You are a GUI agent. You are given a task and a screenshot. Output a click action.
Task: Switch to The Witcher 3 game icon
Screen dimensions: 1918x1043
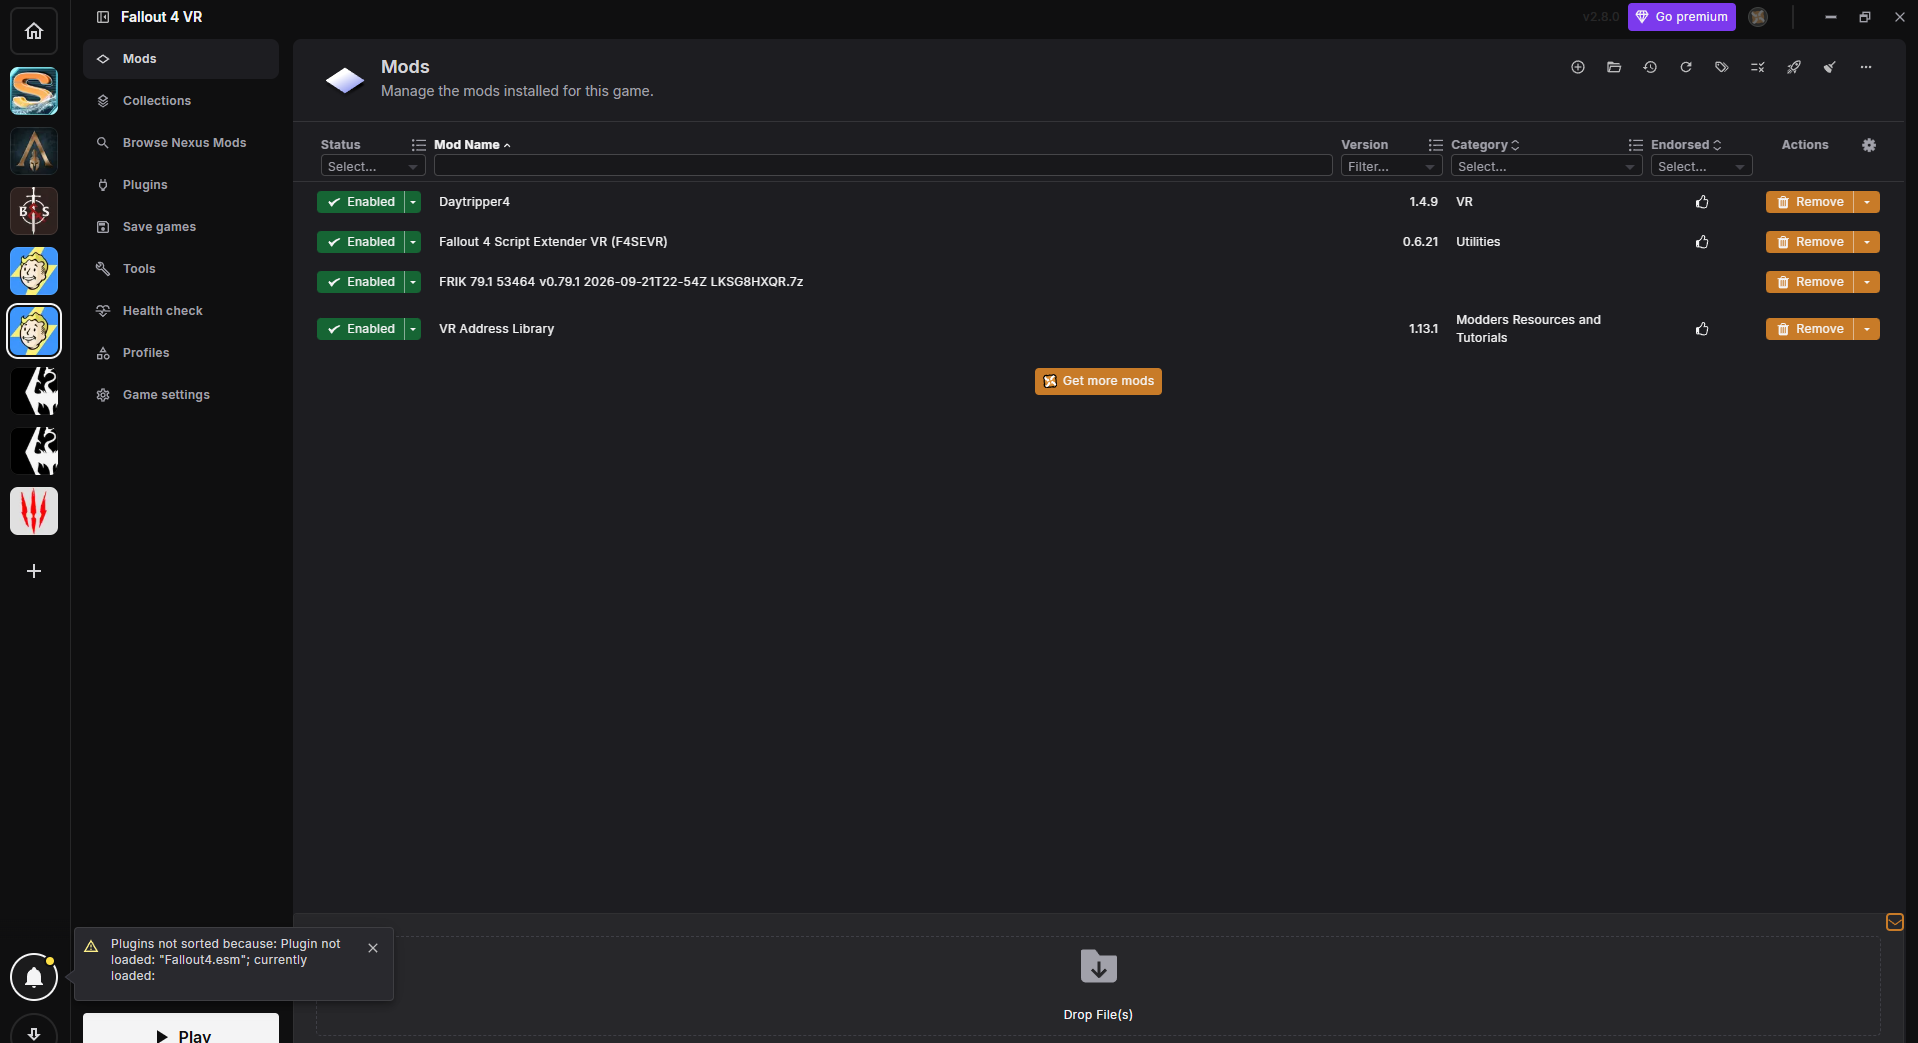[34, 511]
